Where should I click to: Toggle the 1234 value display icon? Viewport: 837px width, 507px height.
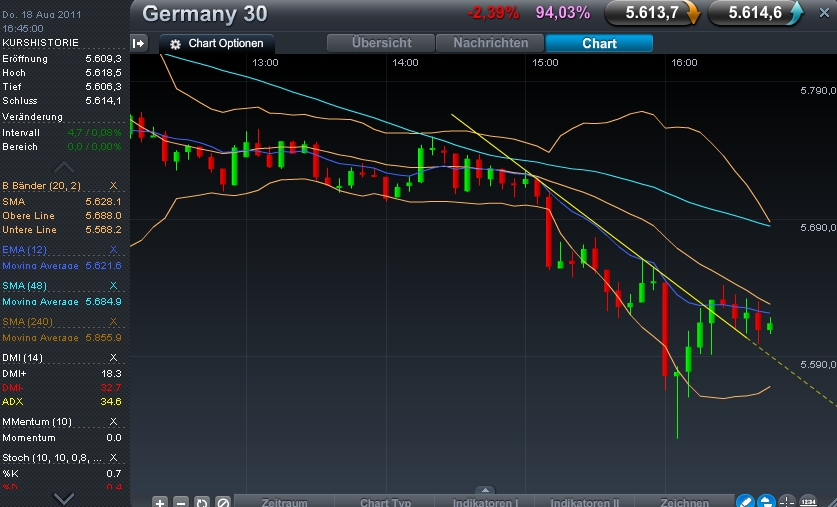pos(809,501)
